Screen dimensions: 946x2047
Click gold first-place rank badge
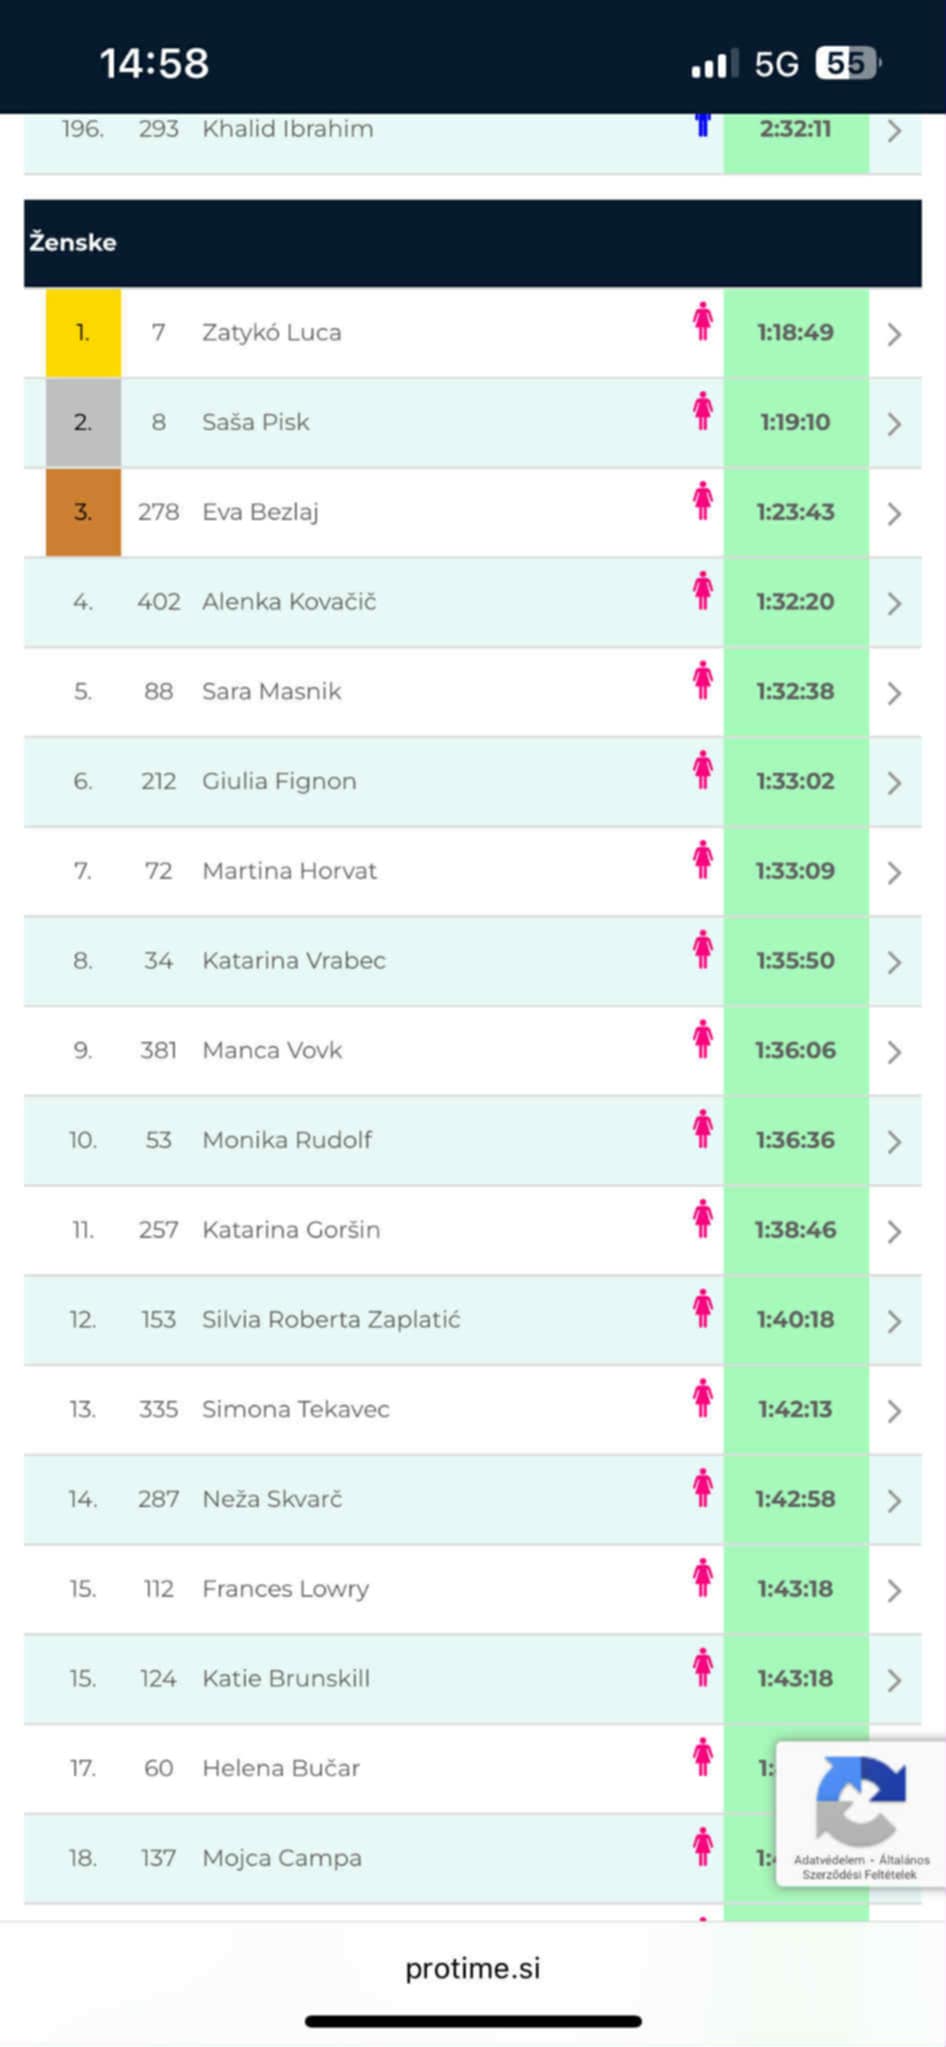pyautogui.click(x=83, y=332)
